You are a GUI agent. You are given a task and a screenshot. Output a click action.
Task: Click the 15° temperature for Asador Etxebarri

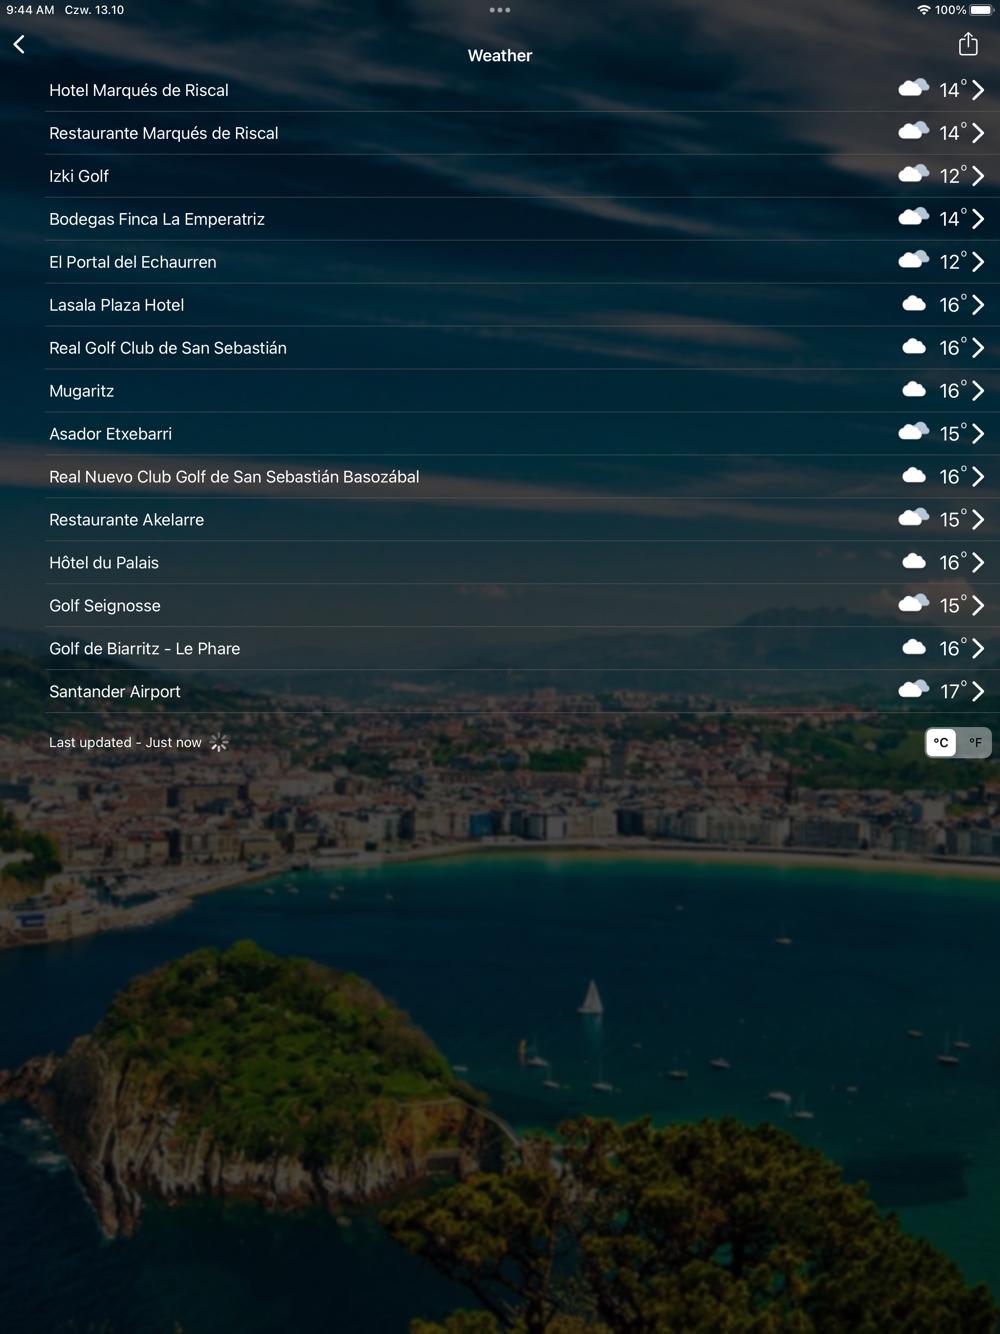coord(953,433)
